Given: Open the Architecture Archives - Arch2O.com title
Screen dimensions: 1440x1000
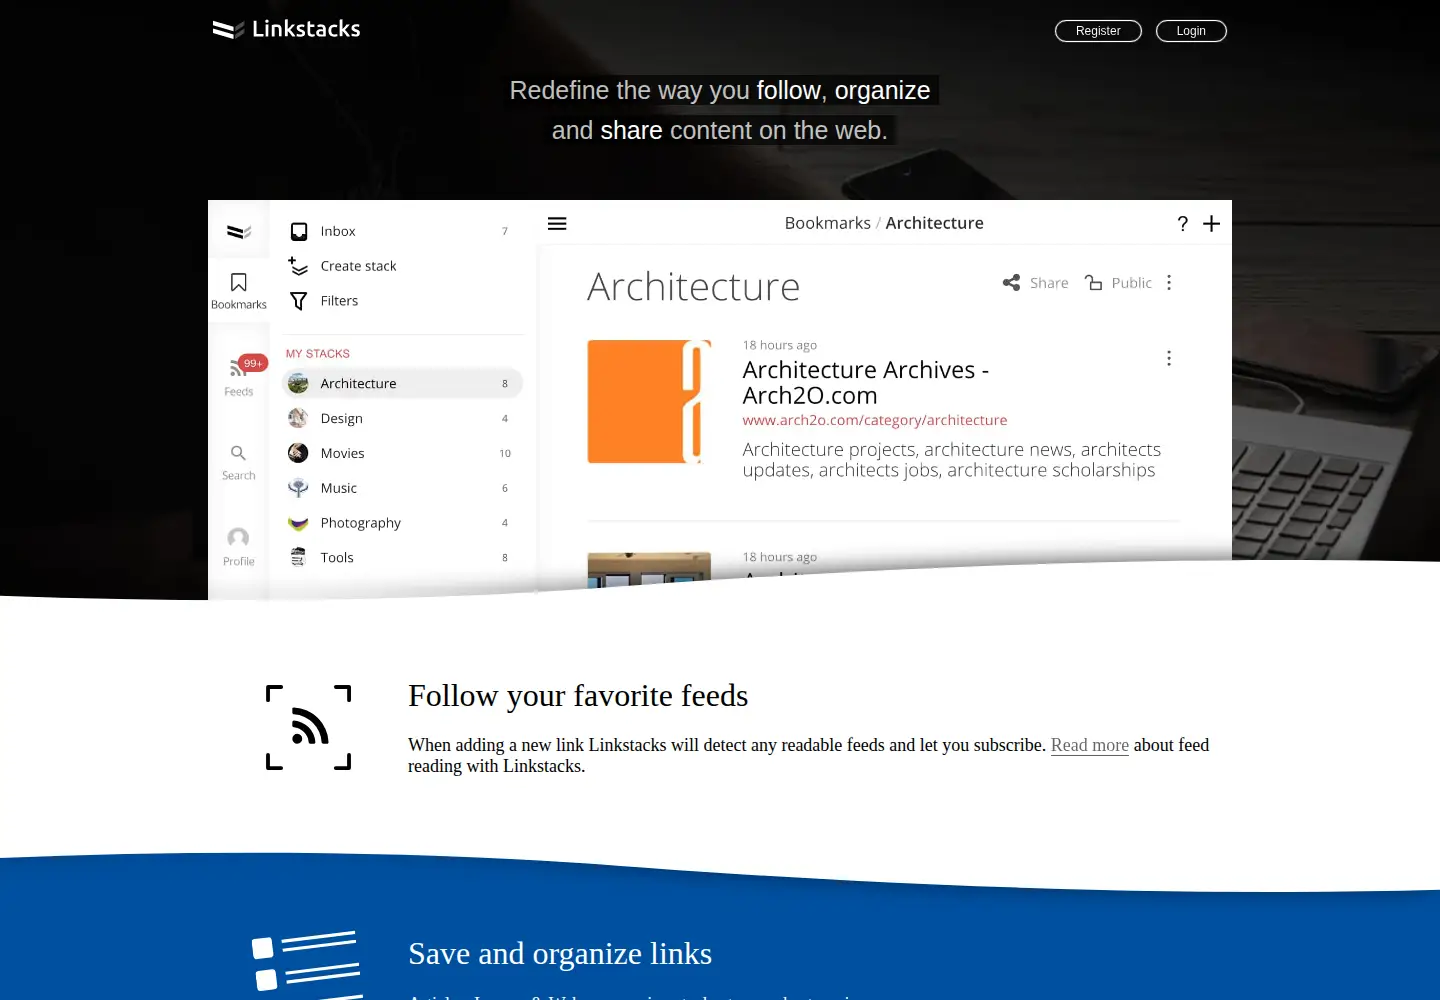Looking at the screenshot, I should coord(866,382).
